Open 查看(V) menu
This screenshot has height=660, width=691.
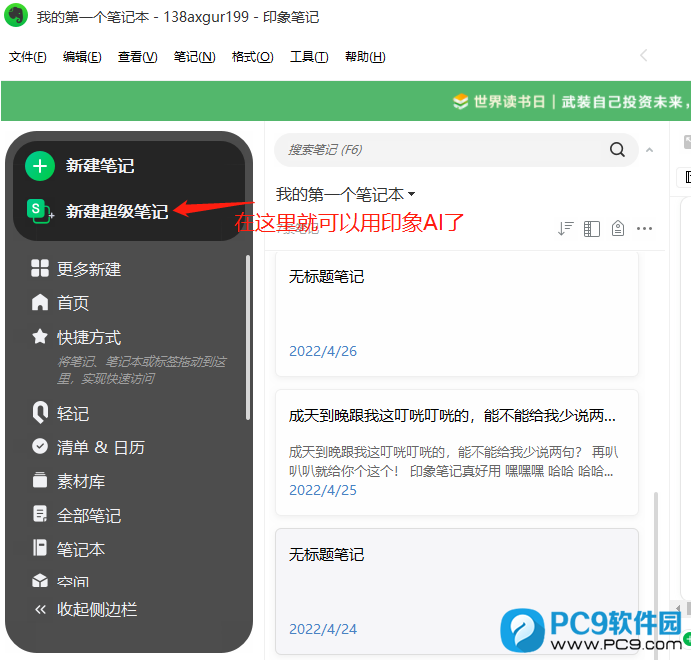pos(137,57)
